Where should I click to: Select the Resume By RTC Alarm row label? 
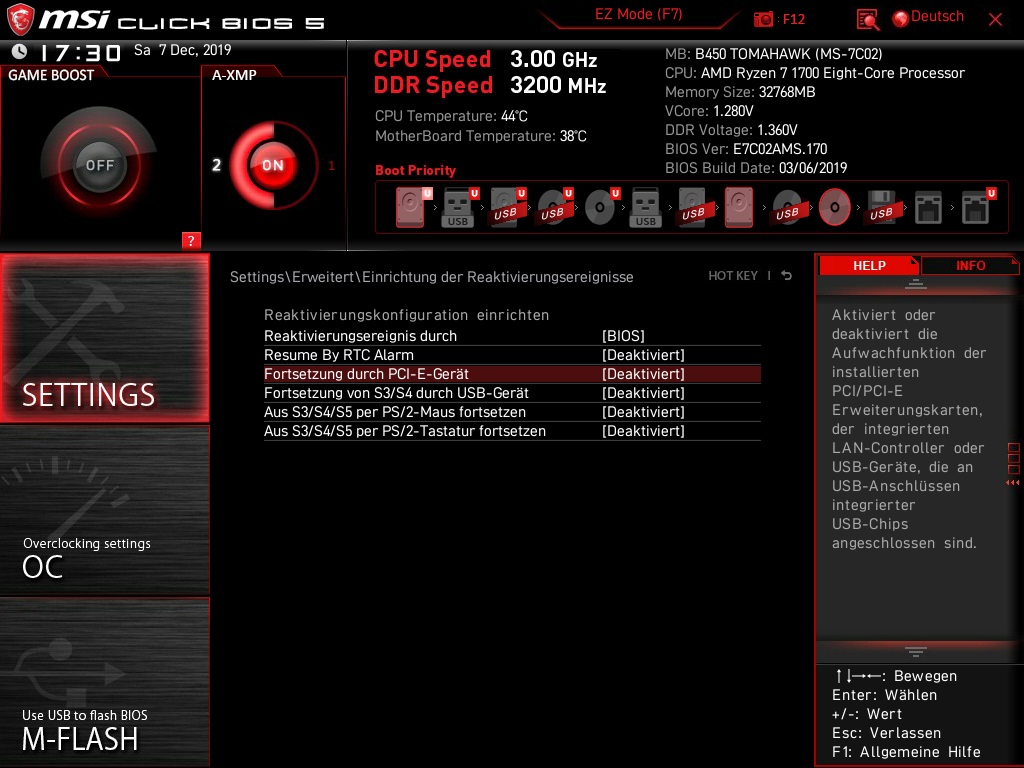[x=338, y=355]
